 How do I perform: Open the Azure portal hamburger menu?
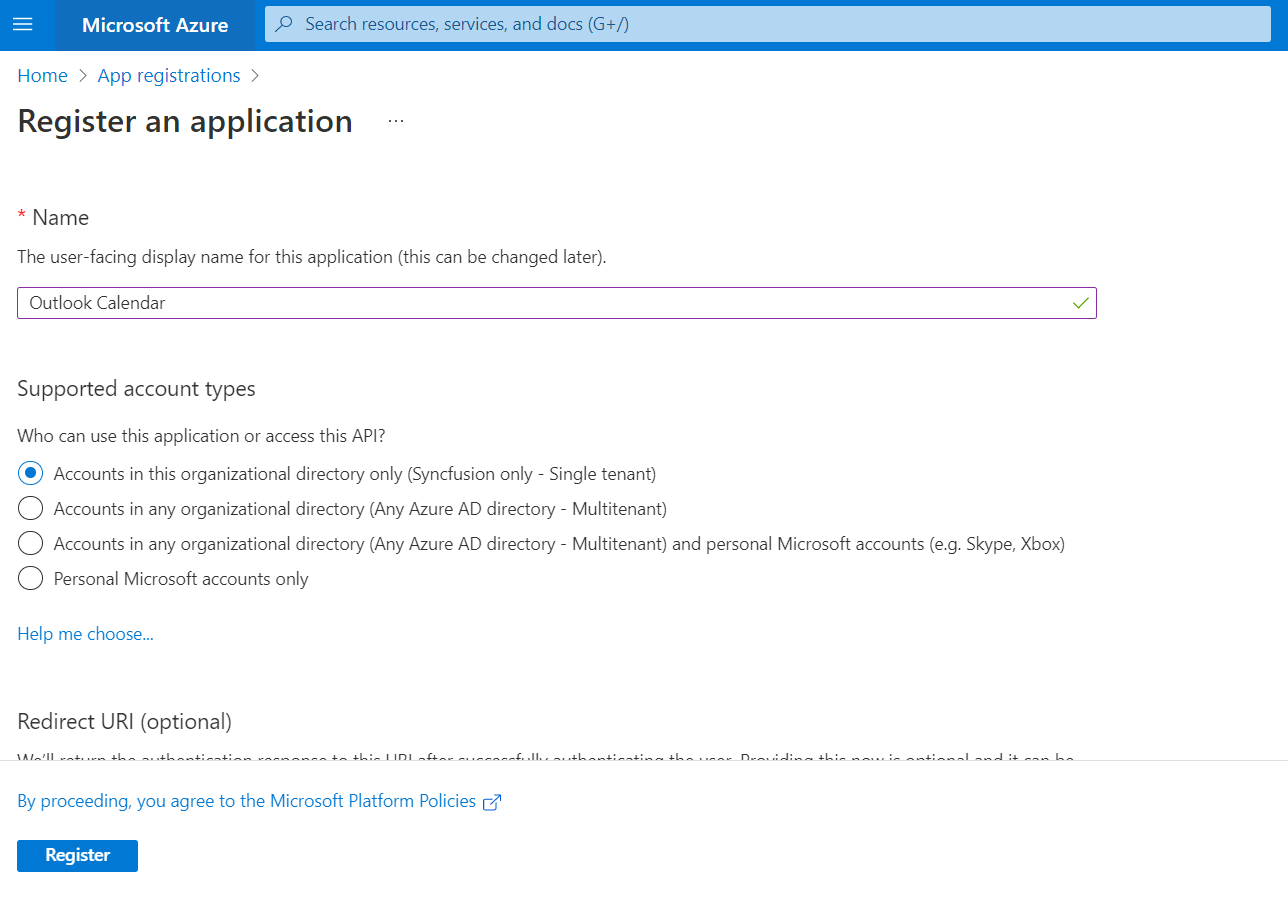click(x=22, y=25)
